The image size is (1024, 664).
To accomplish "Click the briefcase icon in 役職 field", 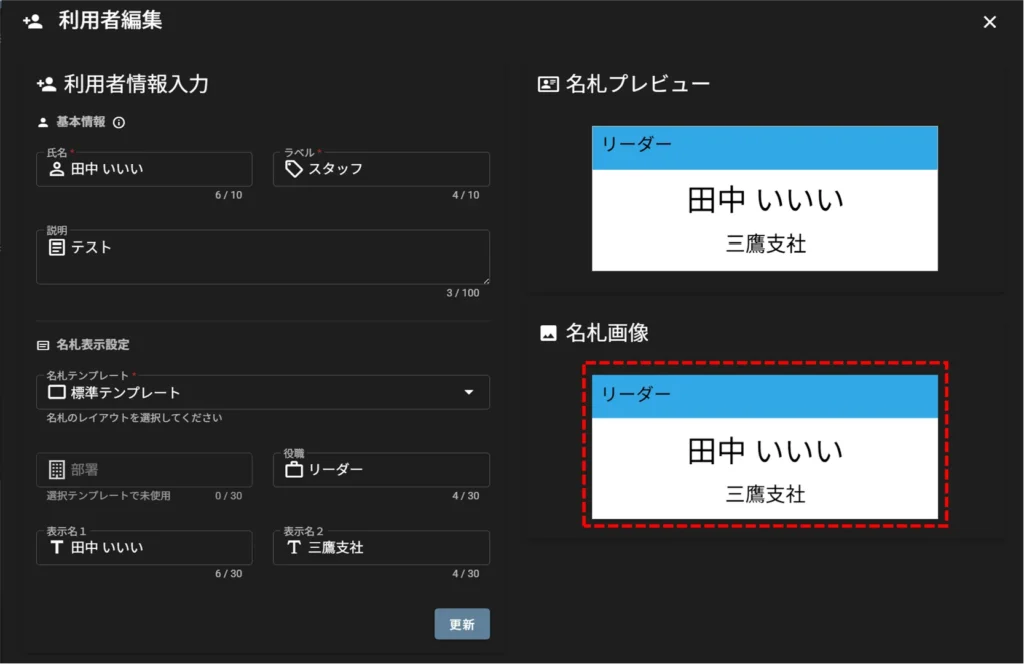I will 294,470.
